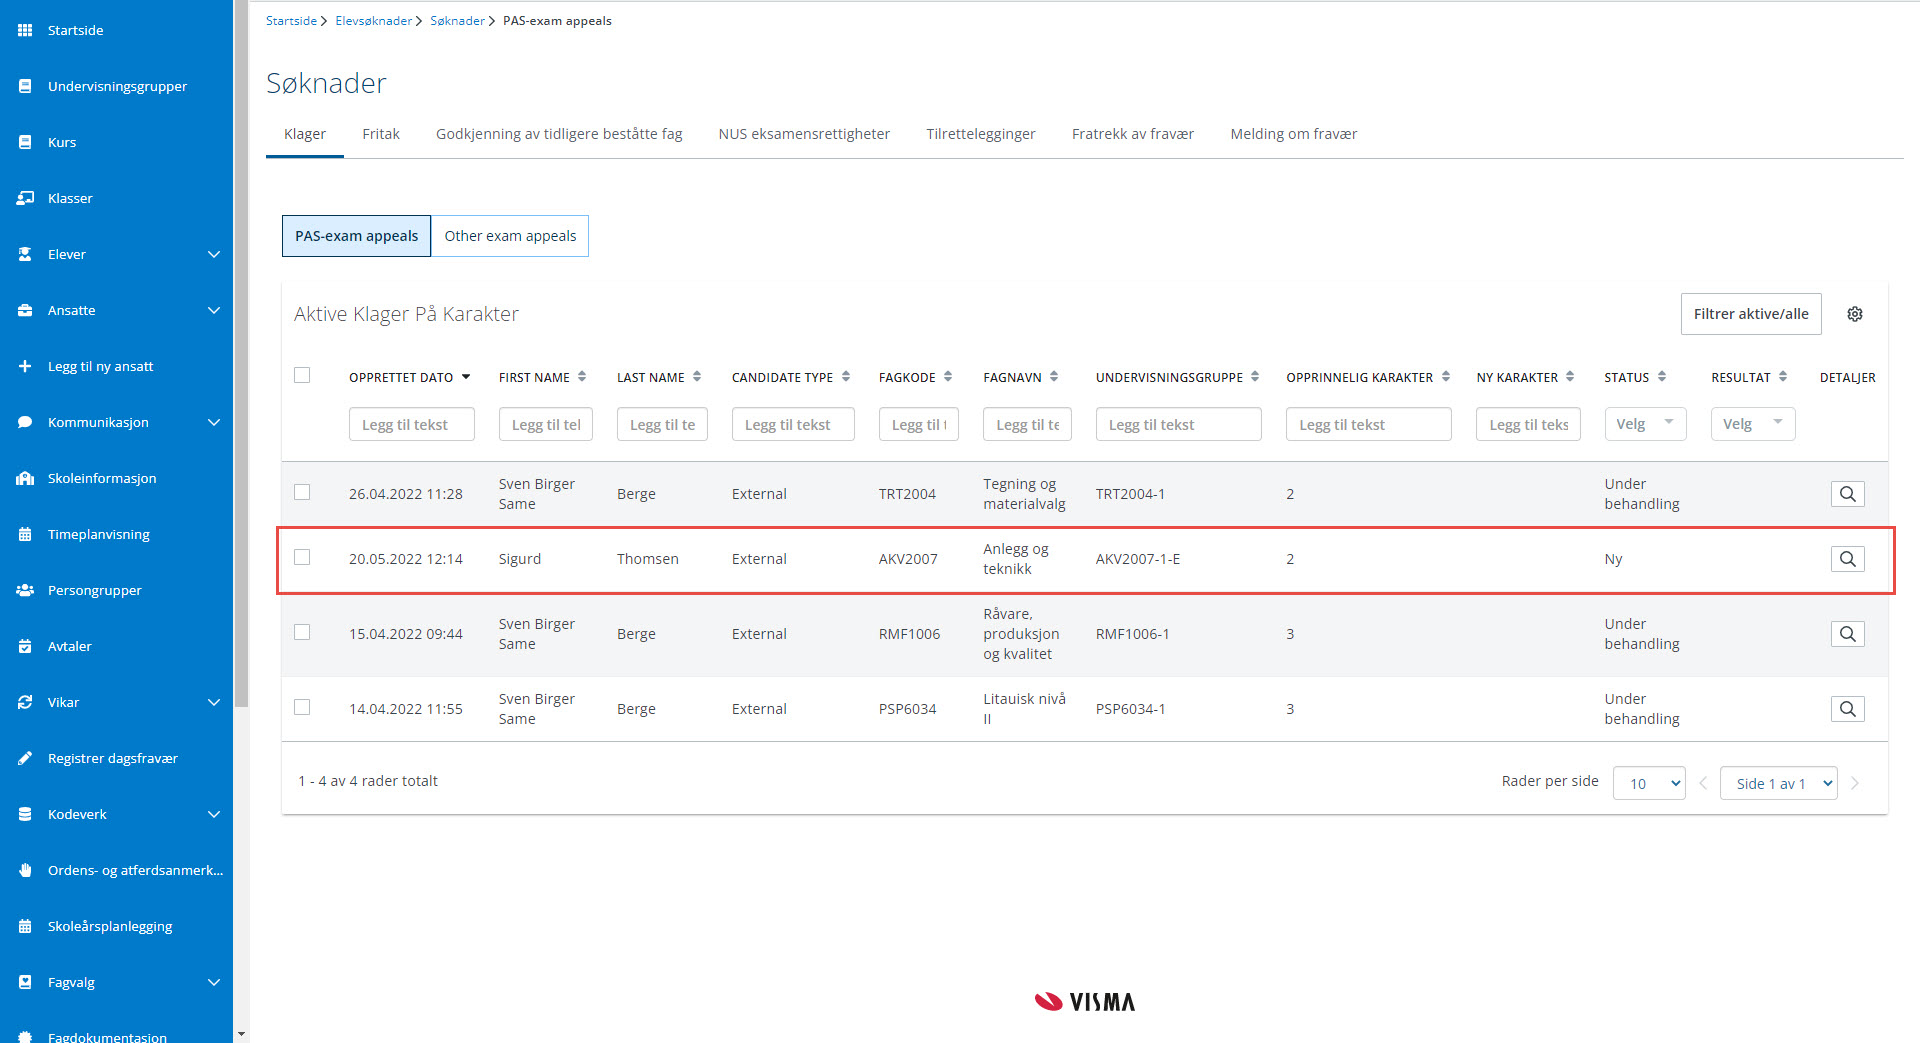Go to Elevsøknader breadcrumb link
Screen dimensions: 1920x1043
pyautogui.click(x=373, y=21)
